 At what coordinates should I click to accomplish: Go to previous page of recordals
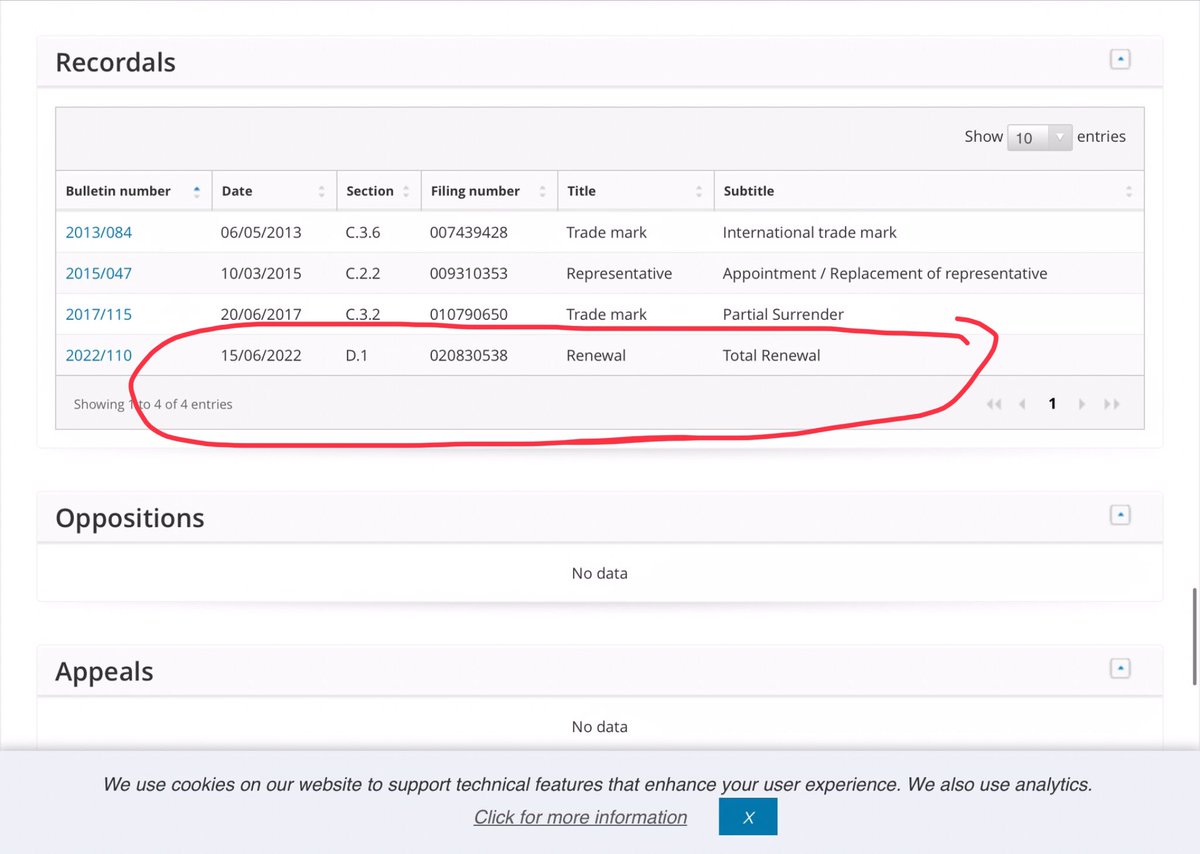[1022, 404]
